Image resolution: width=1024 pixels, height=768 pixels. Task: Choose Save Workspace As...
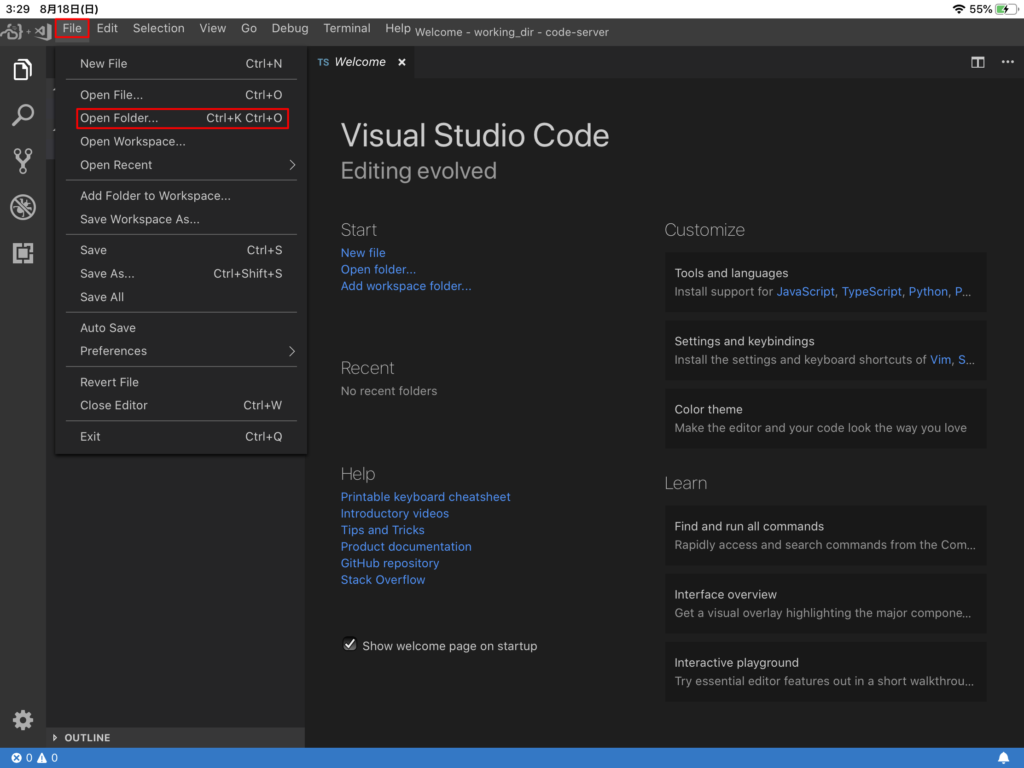182,219
